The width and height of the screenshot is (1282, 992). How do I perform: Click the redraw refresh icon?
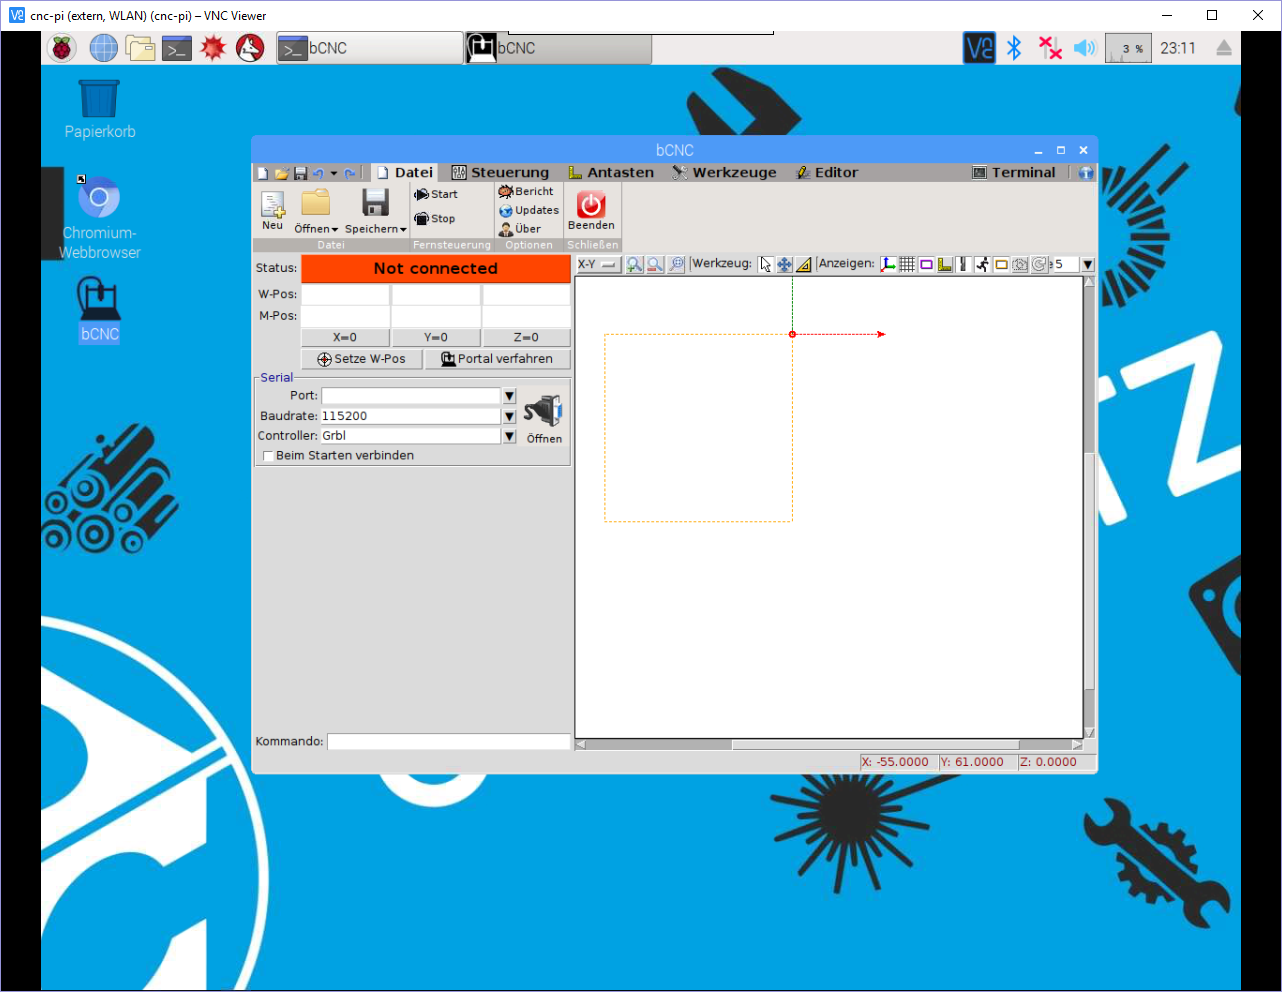[1040, 264]
